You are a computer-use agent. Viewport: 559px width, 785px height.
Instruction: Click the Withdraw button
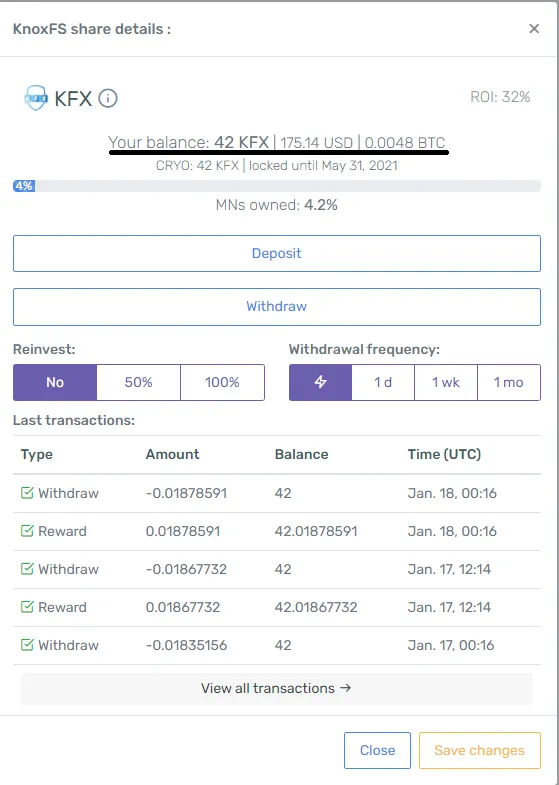click(x=277, y=306)
